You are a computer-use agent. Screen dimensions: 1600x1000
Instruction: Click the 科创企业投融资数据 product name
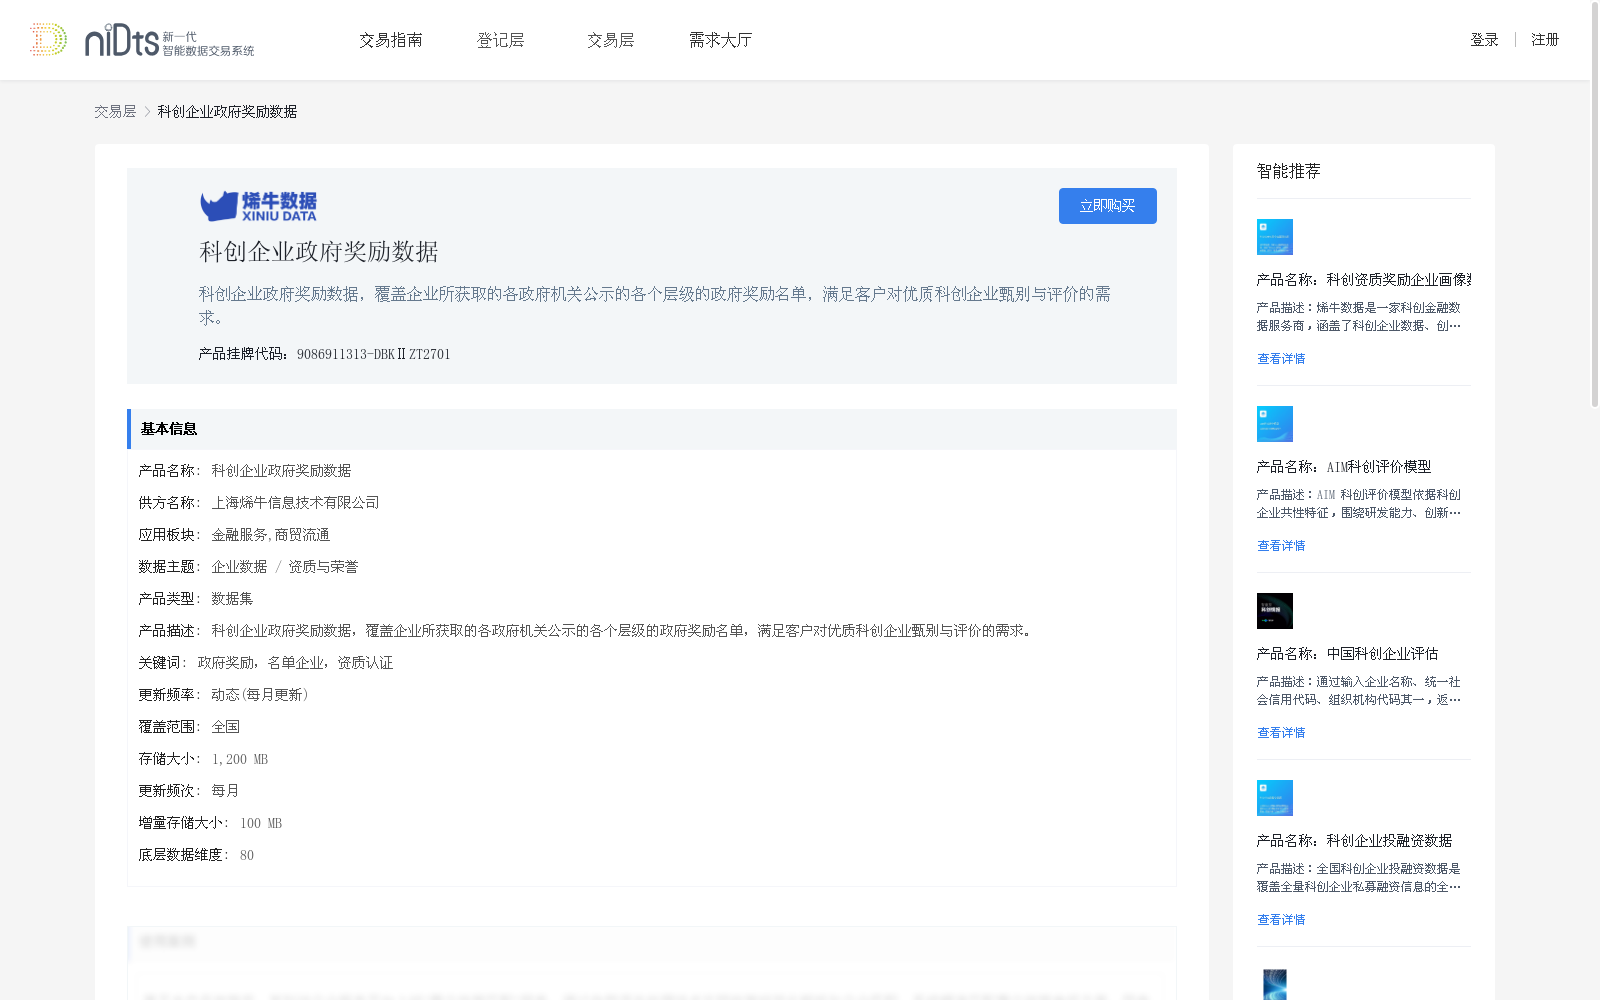[x=1355, y=841]
